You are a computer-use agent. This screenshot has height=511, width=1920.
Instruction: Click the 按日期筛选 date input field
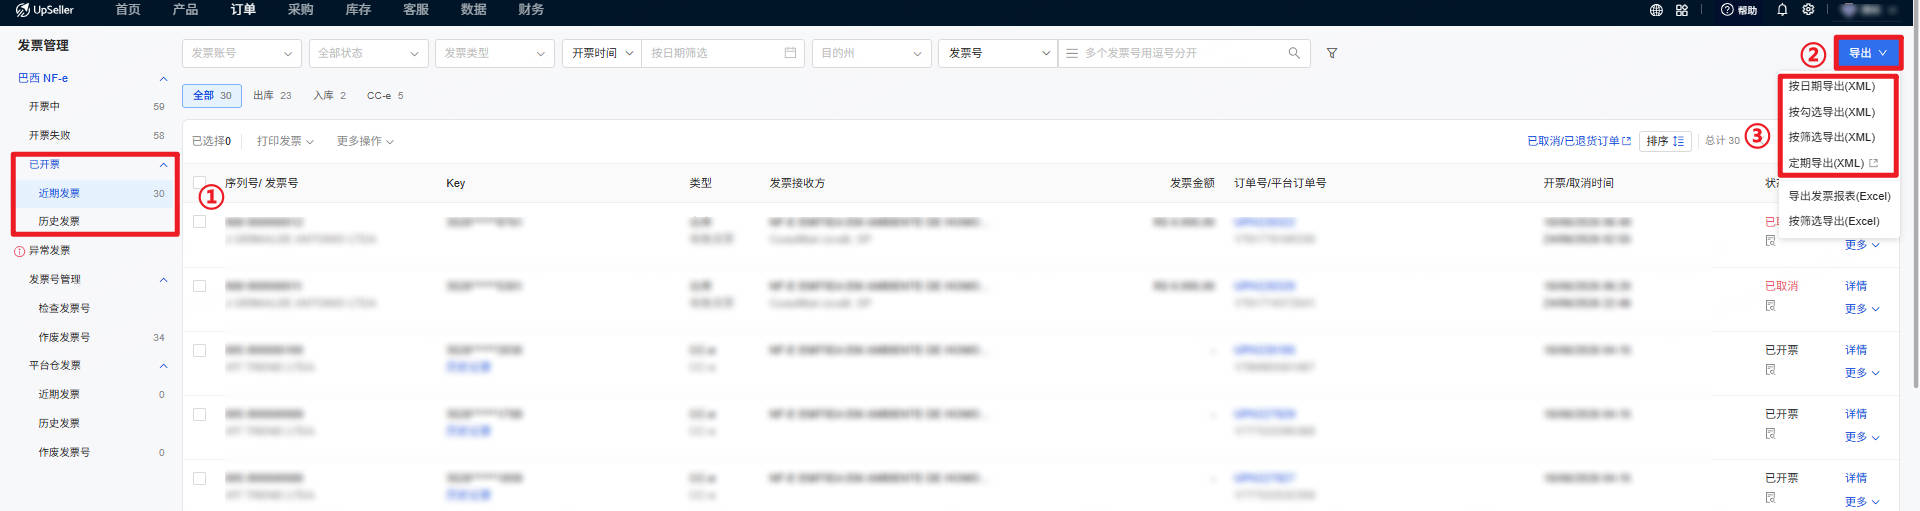(722, 53)
